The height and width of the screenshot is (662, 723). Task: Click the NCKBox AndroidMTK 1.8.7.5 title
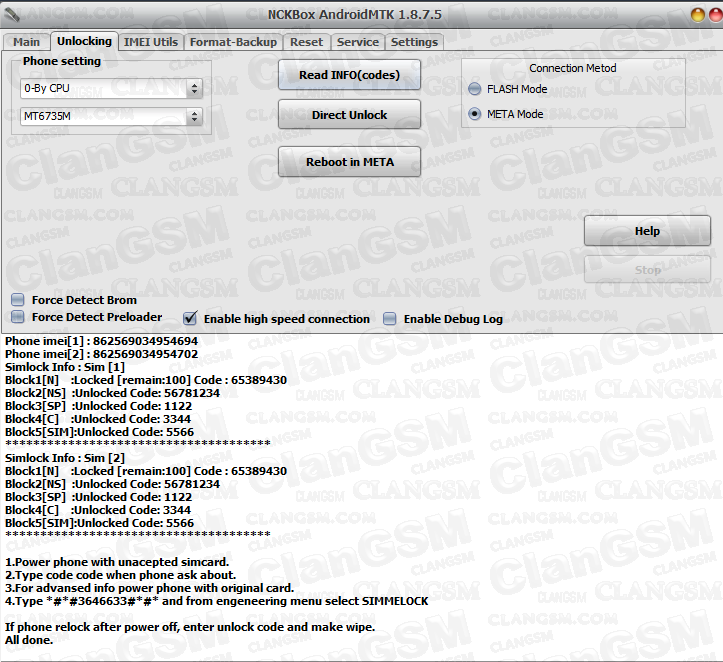point(355,14)
